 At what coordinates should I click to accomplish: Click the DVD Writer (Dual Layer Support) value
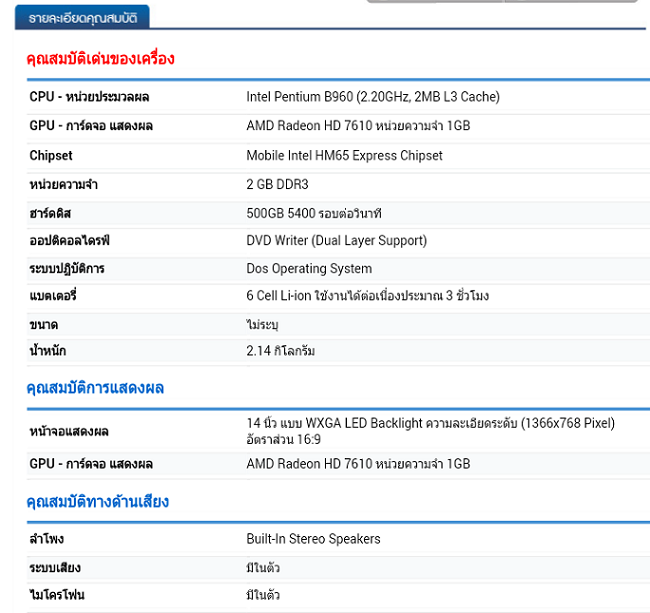(x=336, y=241)
